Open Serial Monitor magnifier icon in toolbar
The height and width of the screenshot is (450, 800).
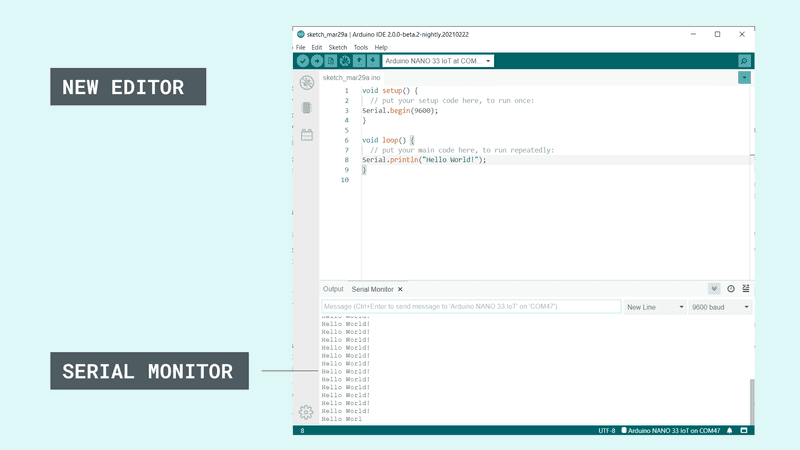[744, 61]
